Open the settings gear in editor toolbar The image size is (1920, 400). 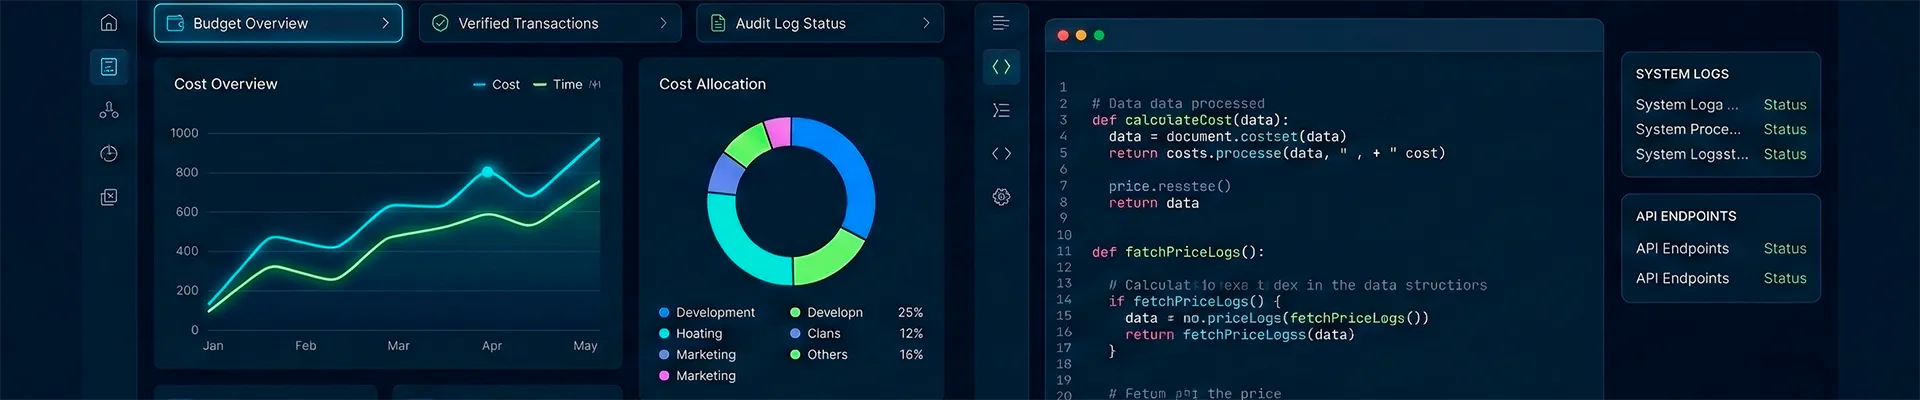[1001, 196]
